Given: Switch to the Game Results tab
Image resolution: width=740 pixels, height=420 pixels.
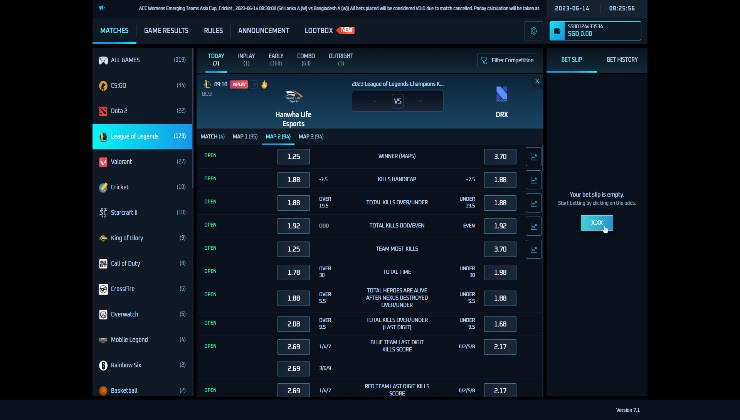Looking at the screenshot, I should click(166, 31).
